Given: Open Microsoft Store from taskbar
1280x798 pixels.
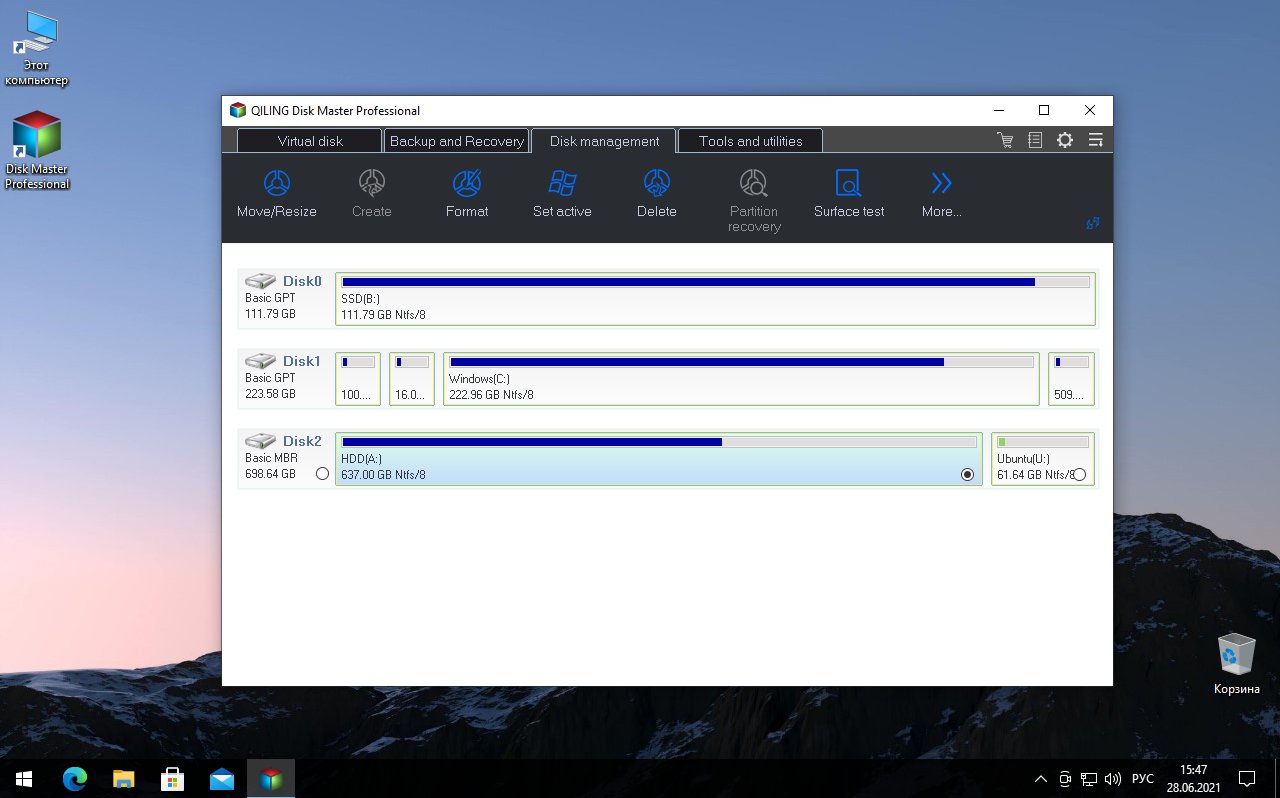Looking at the screenshot, I should 173,778.
